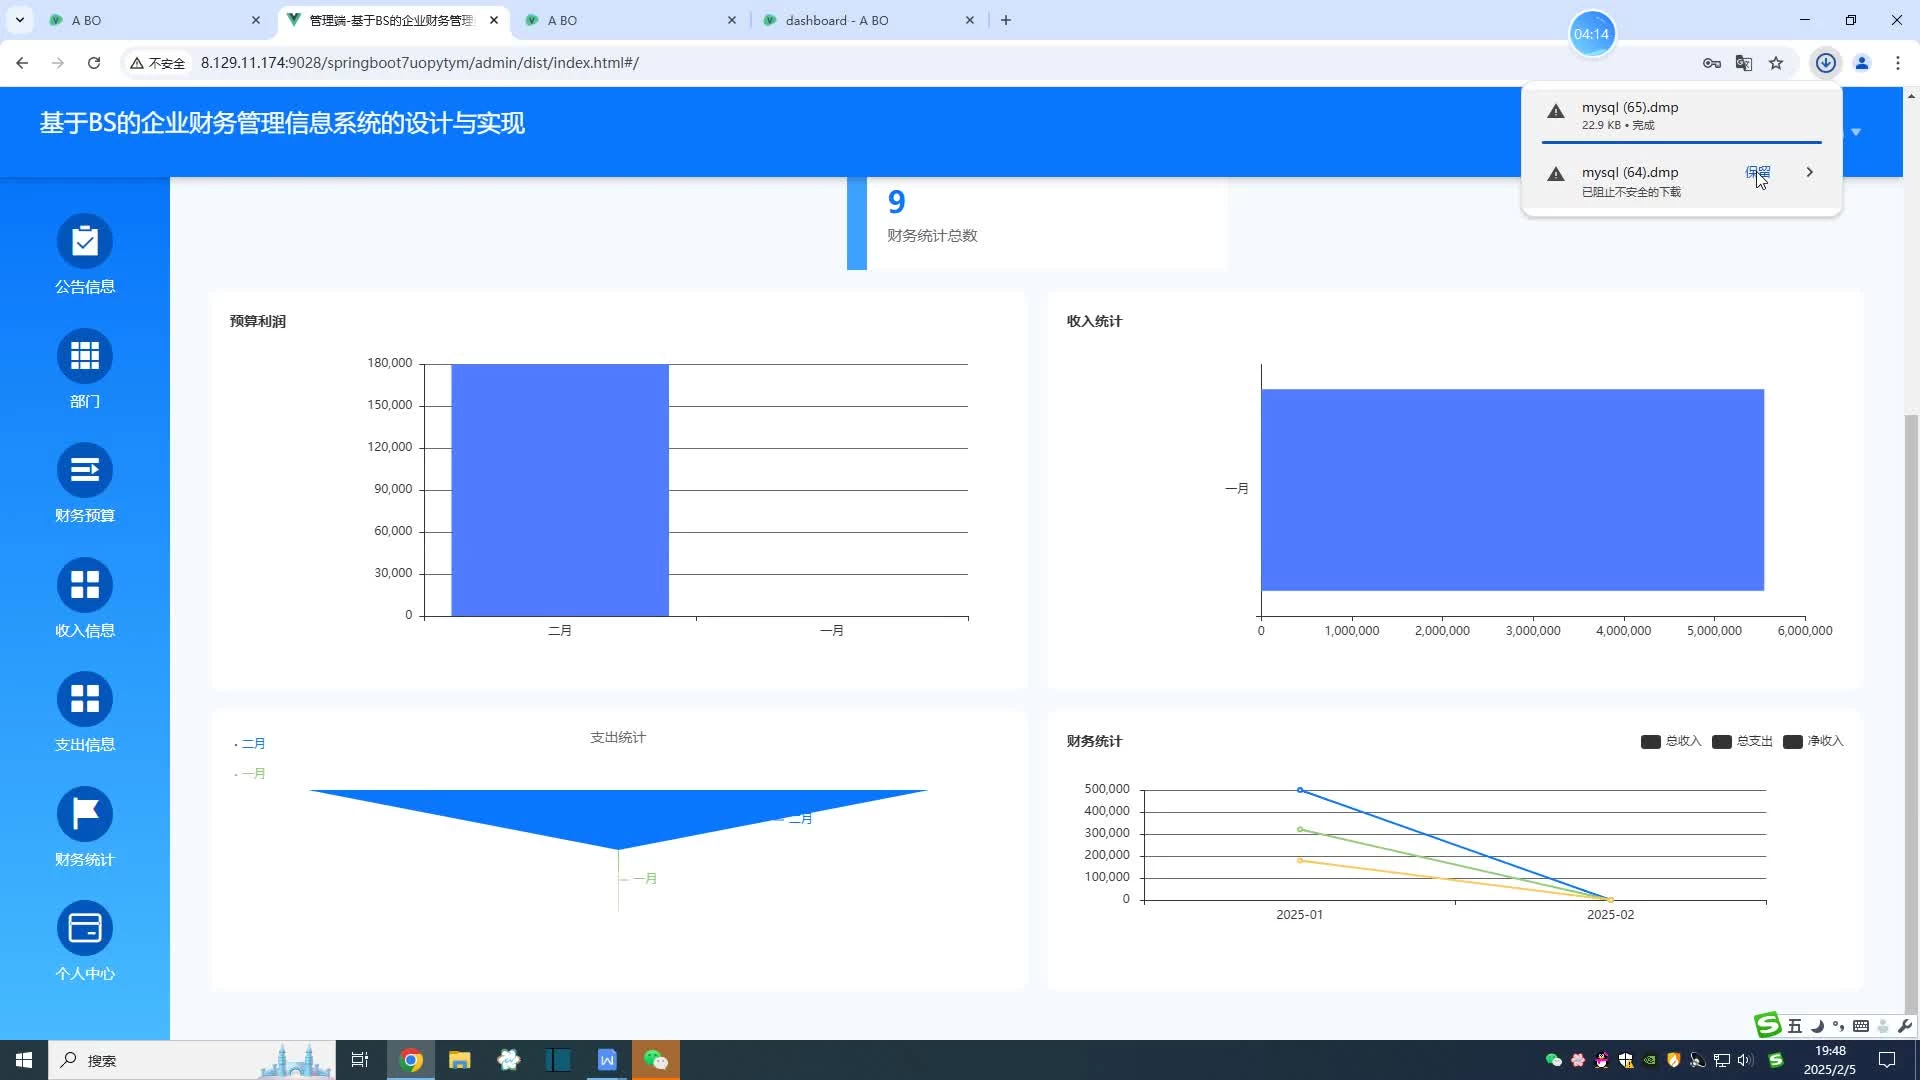
Task: Open the 公告信息 sidebar icon
Action: click(85, 242)
